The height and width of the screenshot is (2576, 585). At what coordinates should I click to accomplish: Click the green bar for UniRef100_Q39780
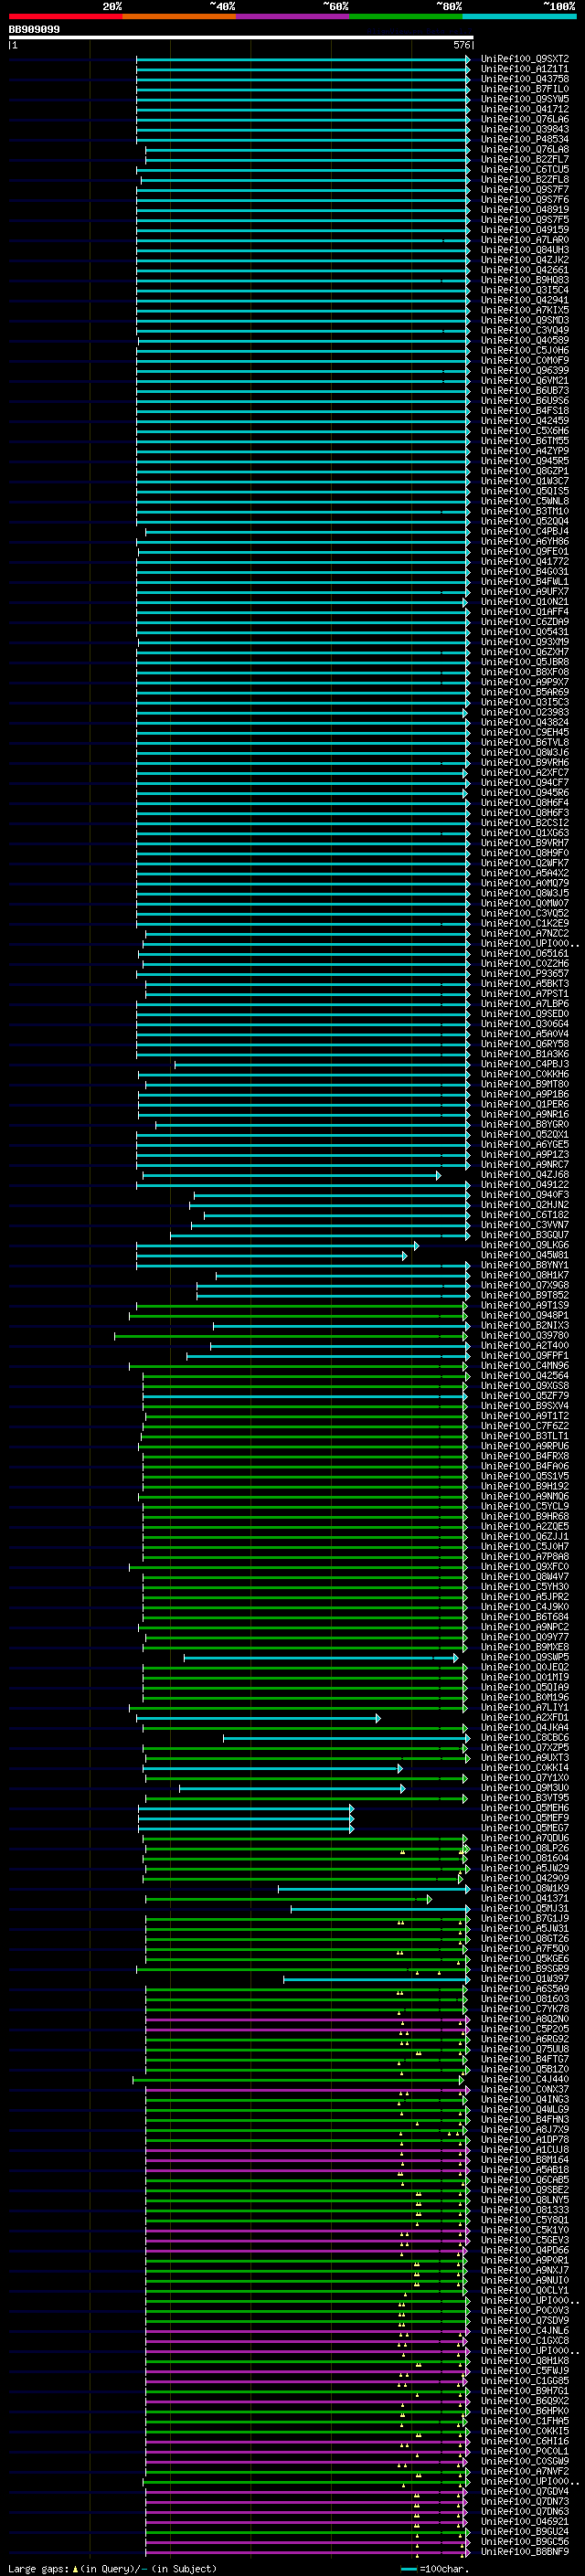[x=291, y=1335]
